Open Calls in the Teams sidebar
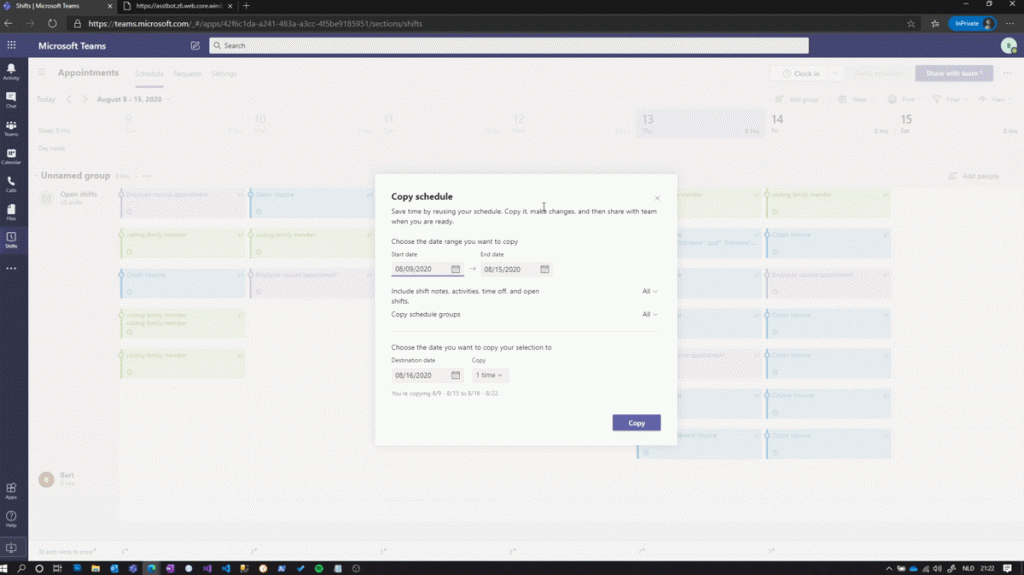This screenshot has width=1024, height=575. click(x=11, y=184)
